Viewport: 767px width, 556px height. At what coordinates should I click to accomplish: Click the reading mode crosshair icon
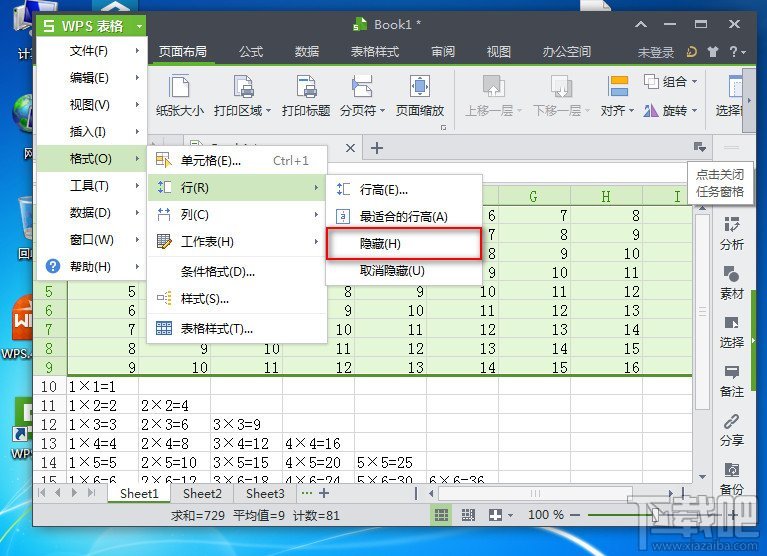coord(495,515)
